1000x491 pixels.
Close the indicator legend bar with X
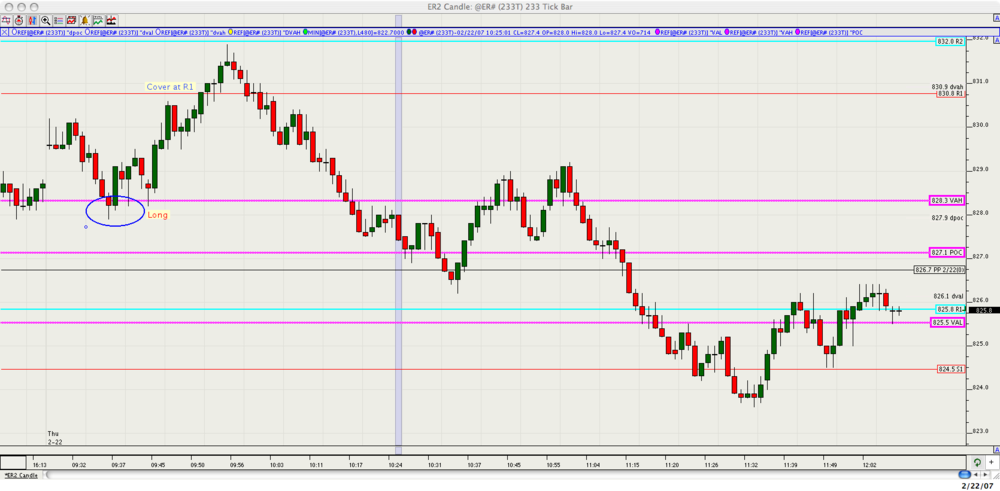point(4,31)
